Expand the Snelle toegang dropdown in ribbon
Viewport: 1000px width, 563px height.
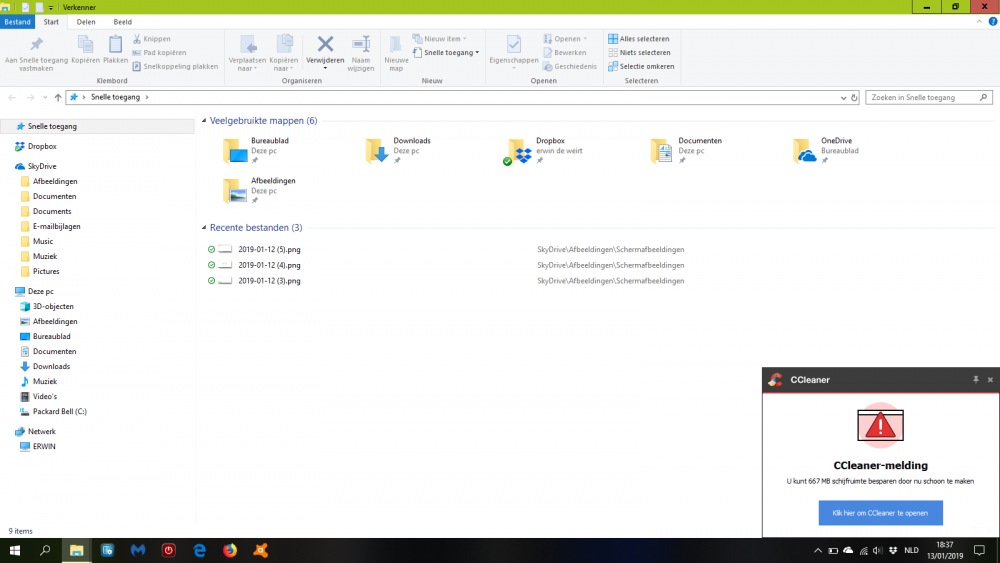[451, 52]
